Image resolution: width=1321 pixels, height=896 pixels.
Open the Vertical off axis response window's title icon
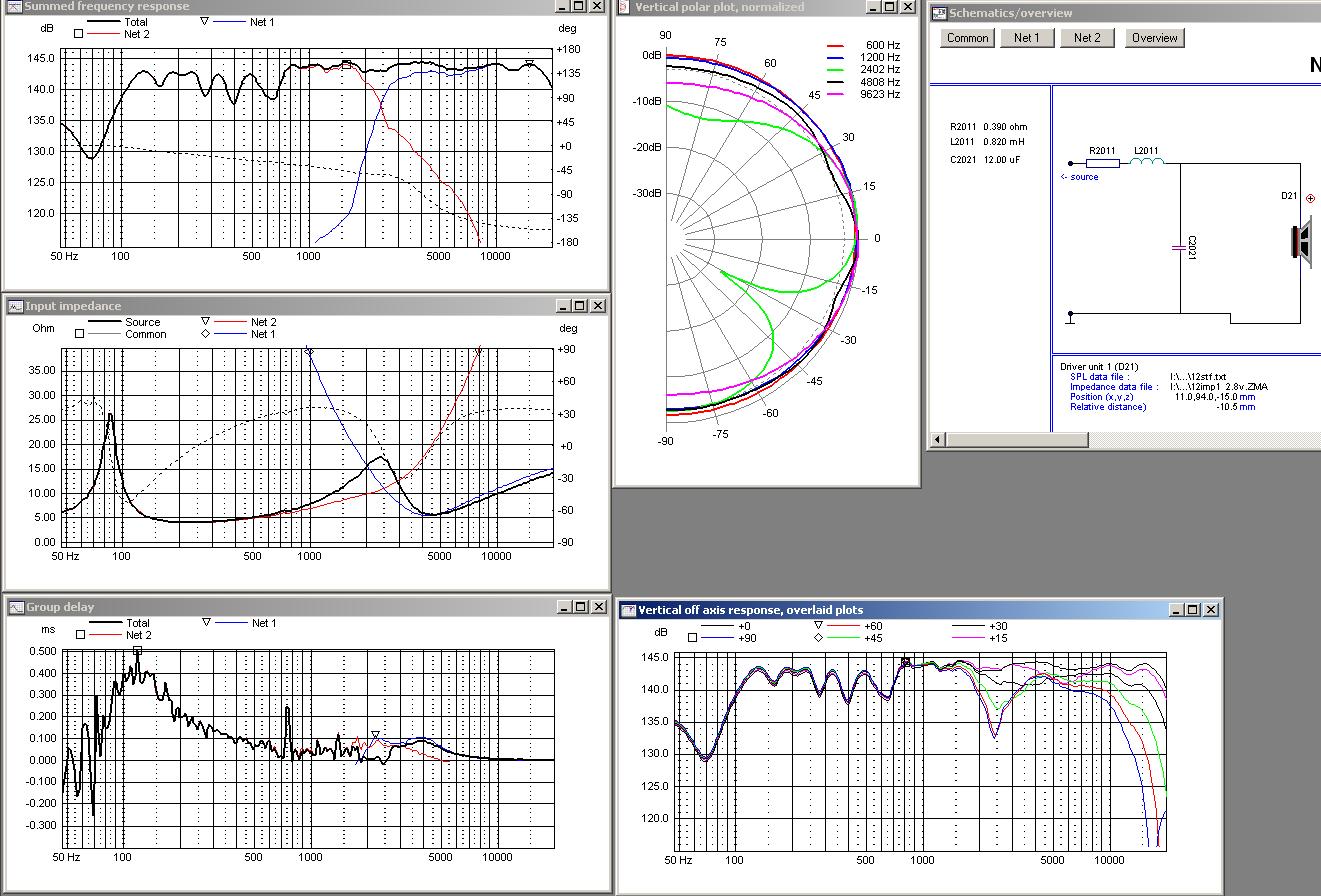click(x=628, y=609)
